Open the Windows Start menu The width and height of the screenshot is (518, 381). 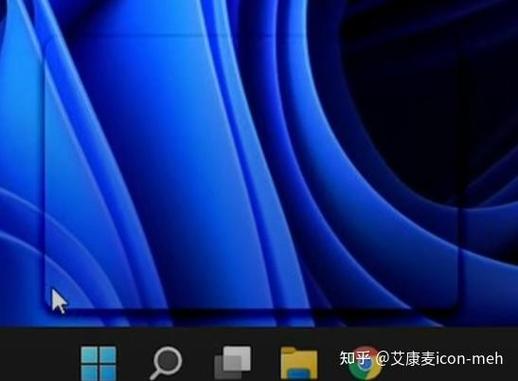pos(99,364)
